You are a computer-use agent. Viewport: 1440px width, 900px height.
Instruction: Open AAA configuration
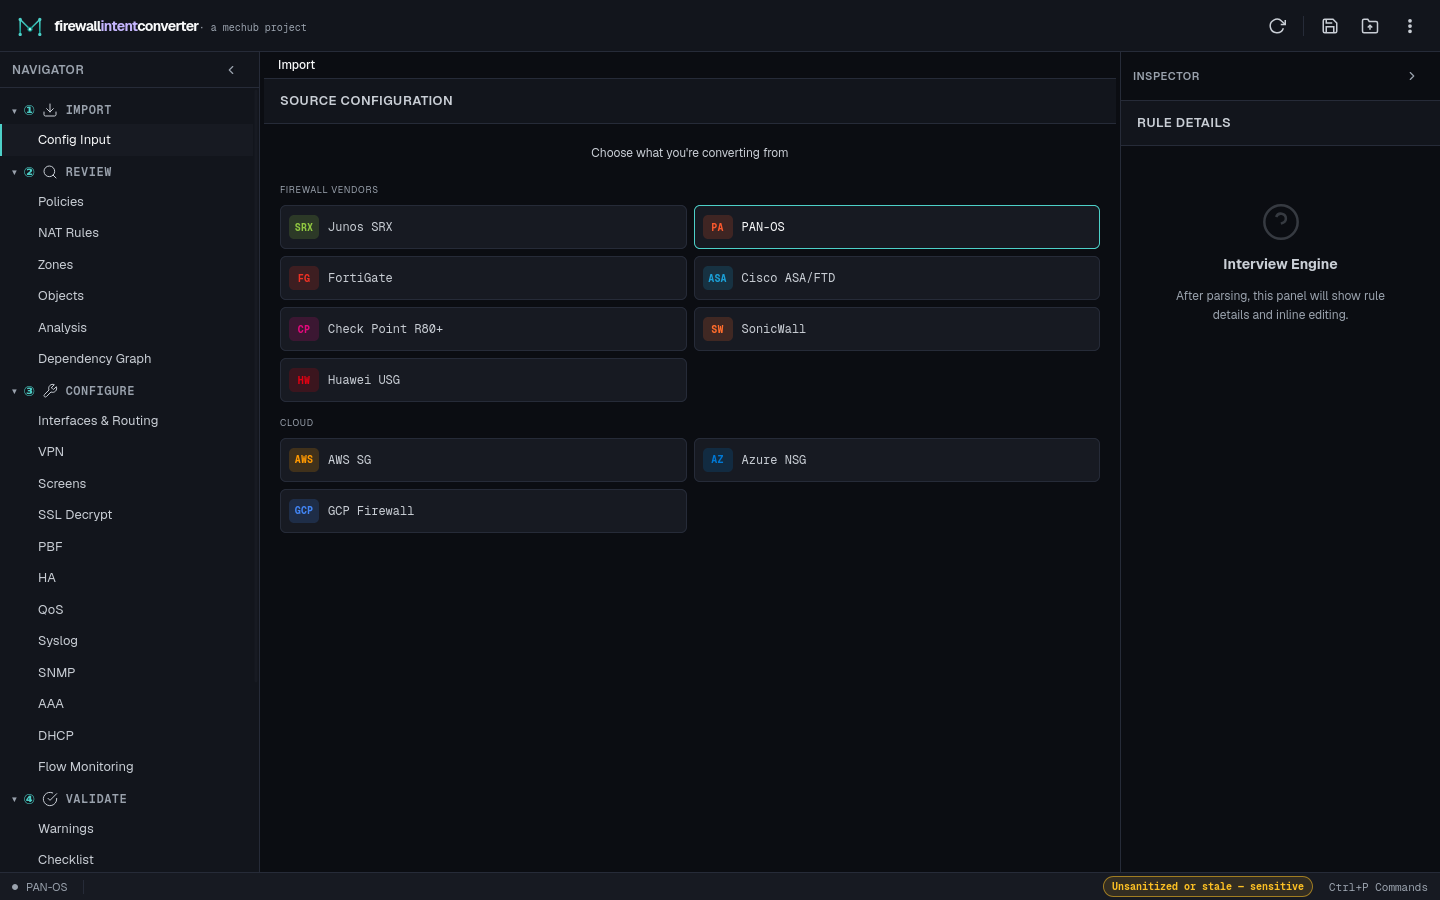click(x=130, y=704)
